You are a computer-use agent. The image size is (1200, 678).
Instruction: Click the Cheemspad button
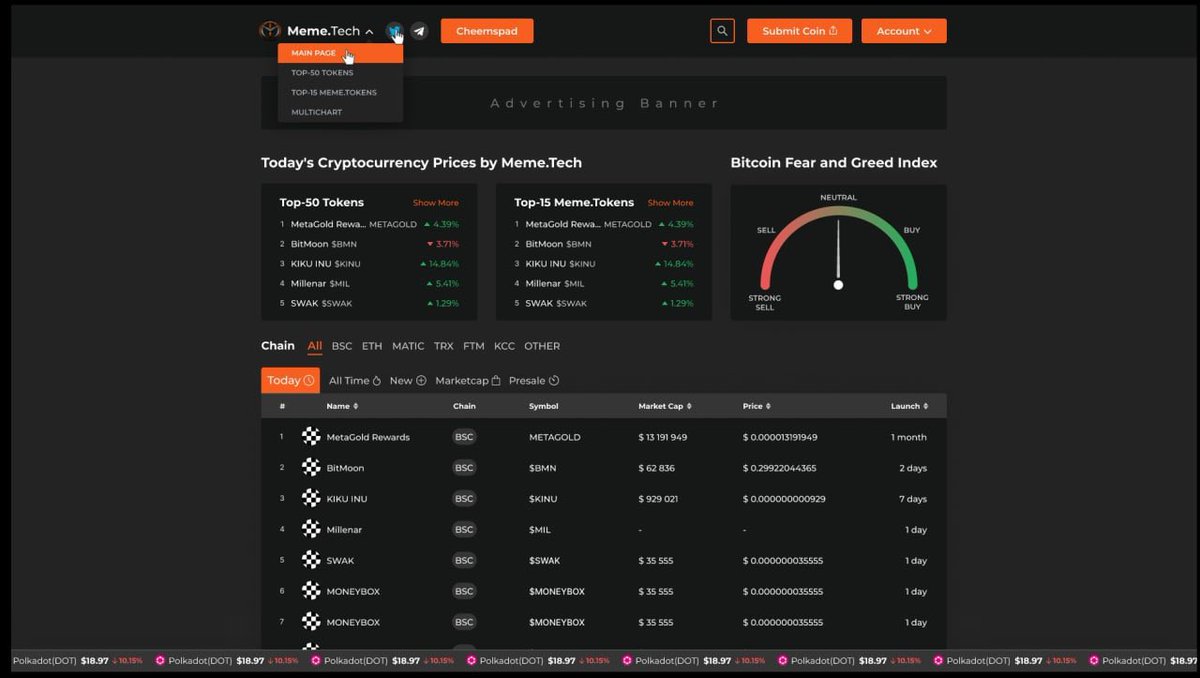point(487,31)
